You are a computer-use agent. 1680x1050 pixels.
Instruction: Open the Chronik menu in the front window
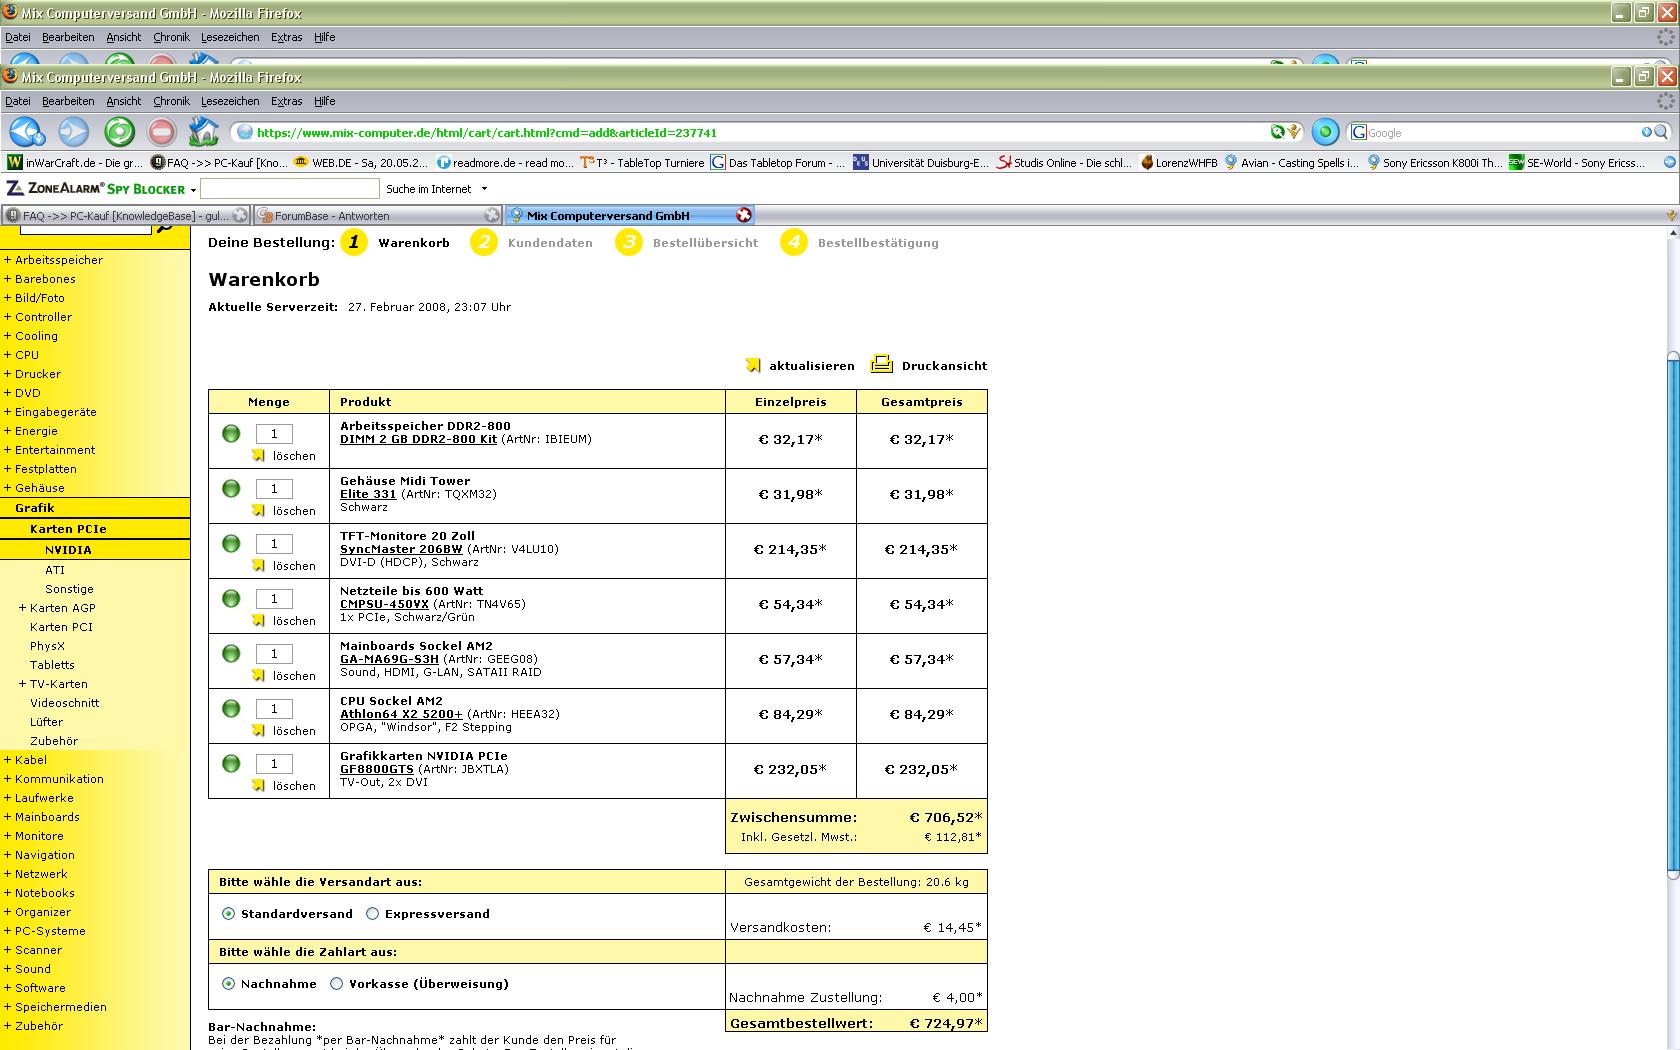pyautogui.click(x=171, y=101)
